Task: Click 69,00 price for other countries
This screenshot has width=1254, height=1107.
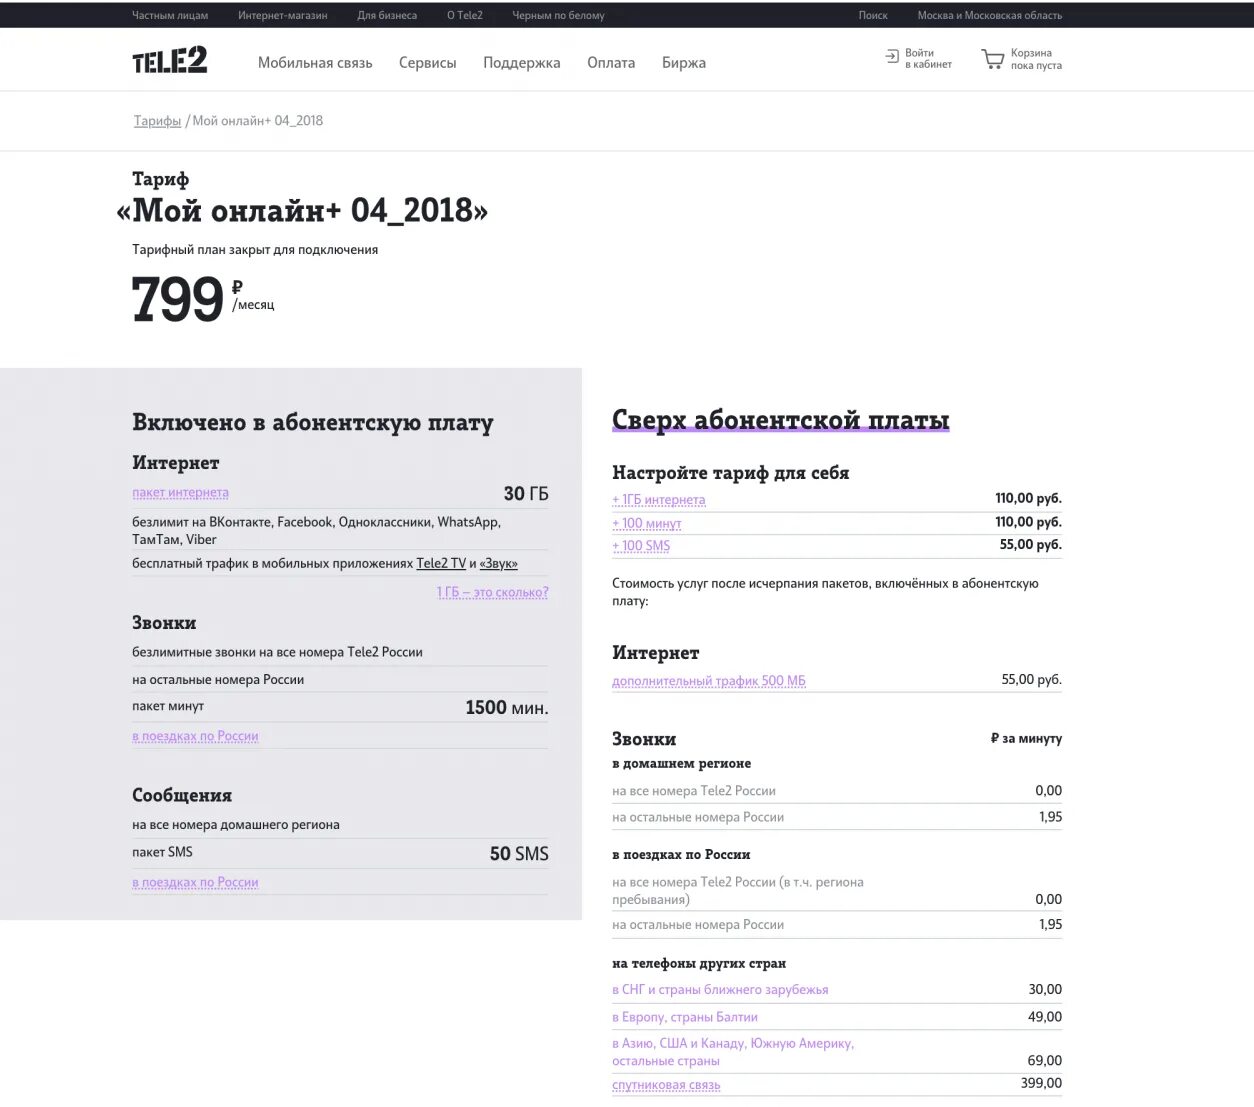Action: (x=1045, y=1060)
